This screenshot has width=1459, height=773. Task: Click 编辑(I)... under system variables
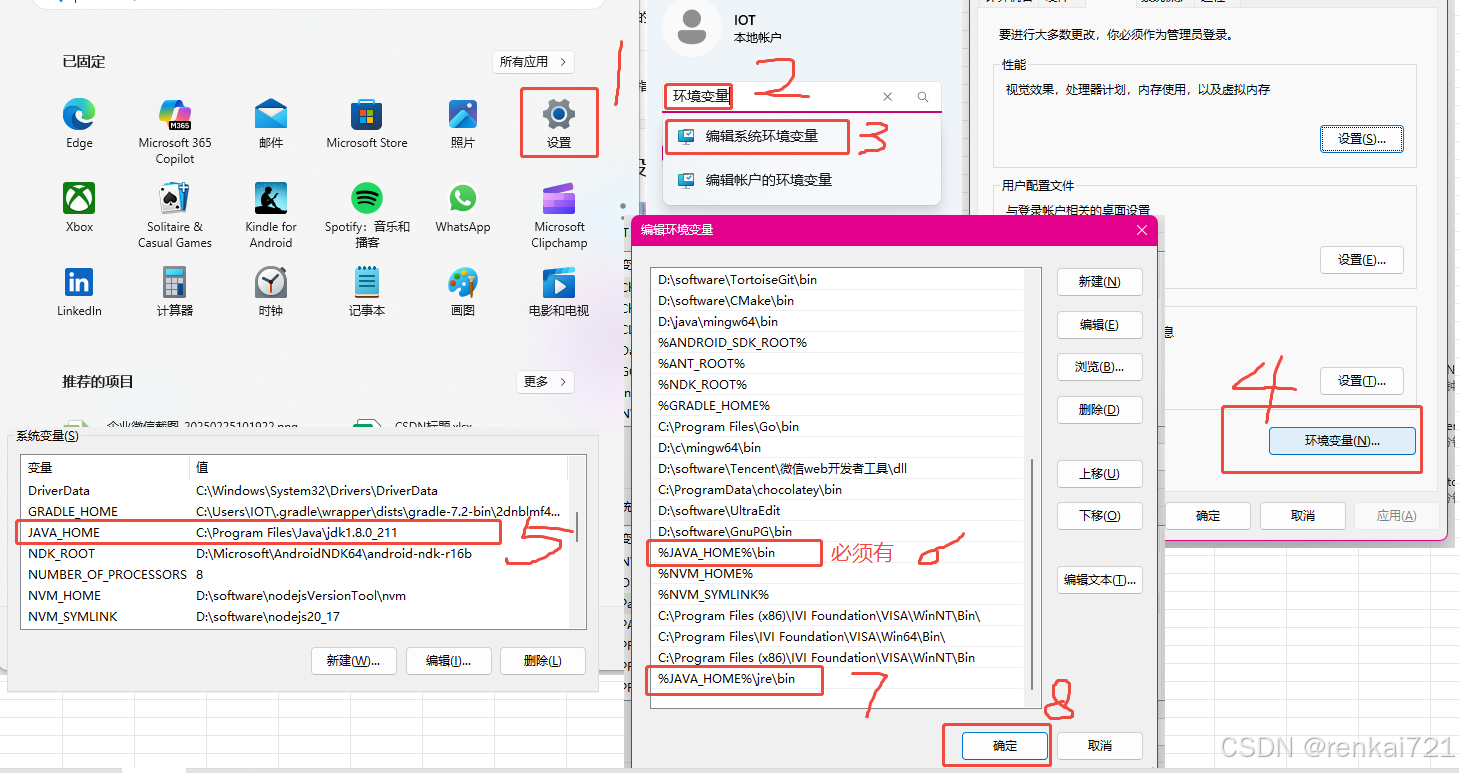[x=448, y=661]
